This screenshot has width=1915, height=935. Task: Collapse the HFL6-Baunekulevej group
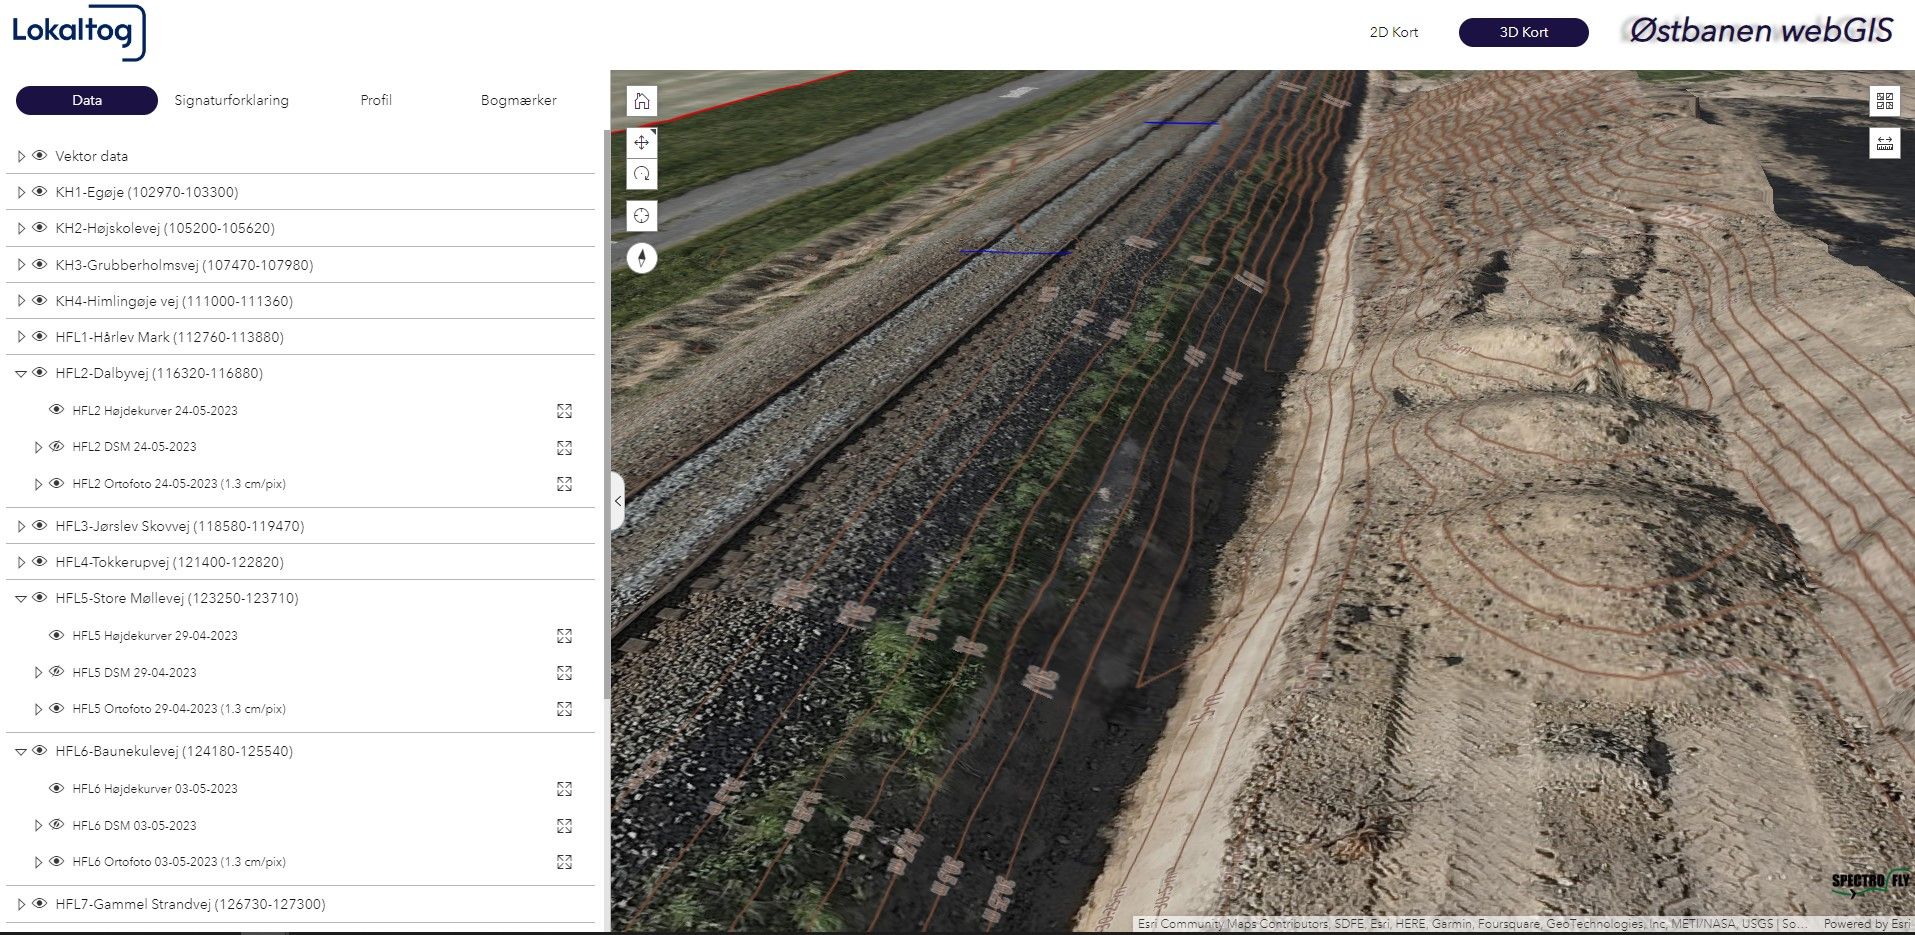click(21, 752)
